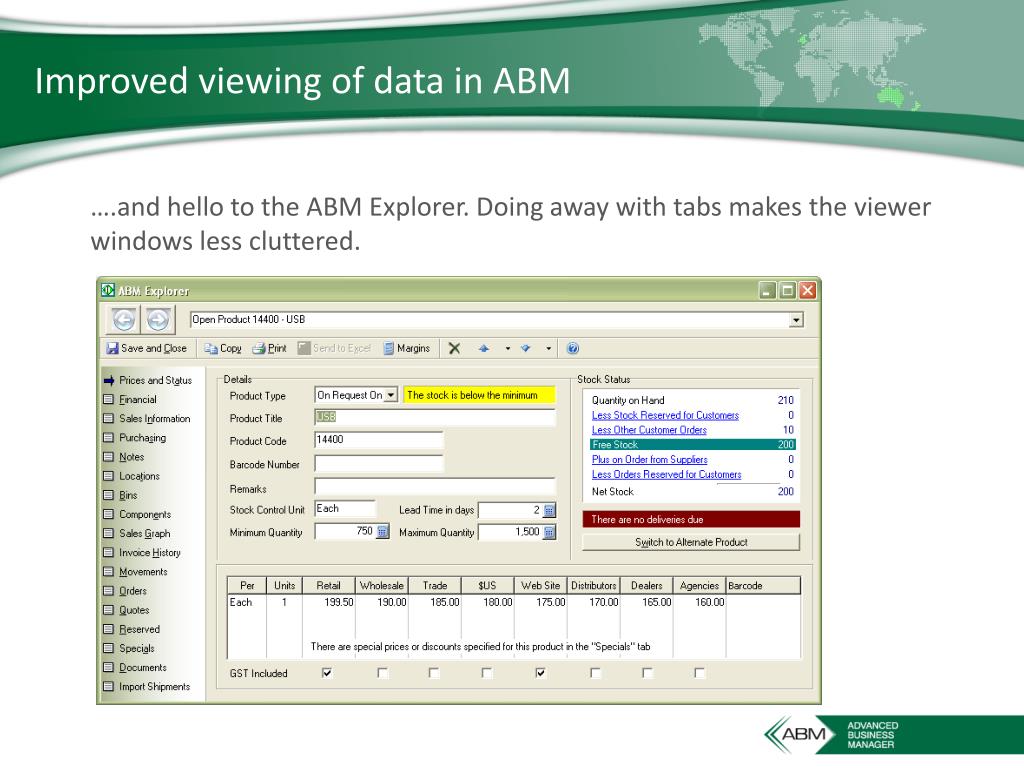Click the Specials sidebar icon

click(108, 648)
